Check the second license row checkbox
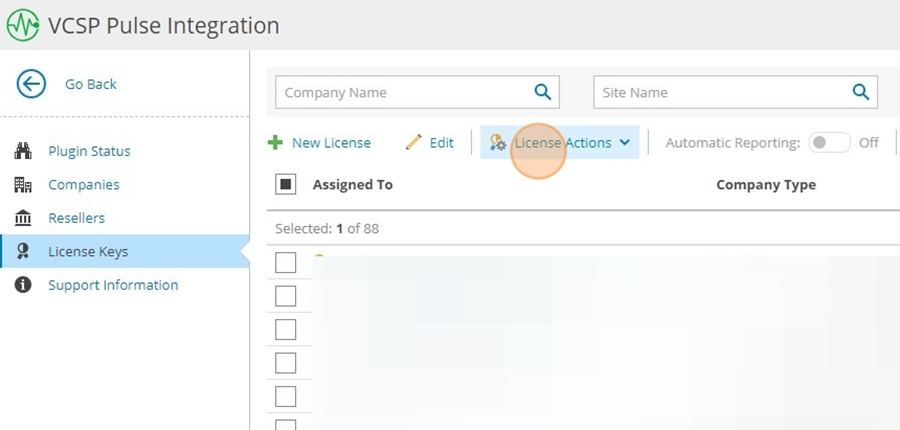 [x=285, y=296]
